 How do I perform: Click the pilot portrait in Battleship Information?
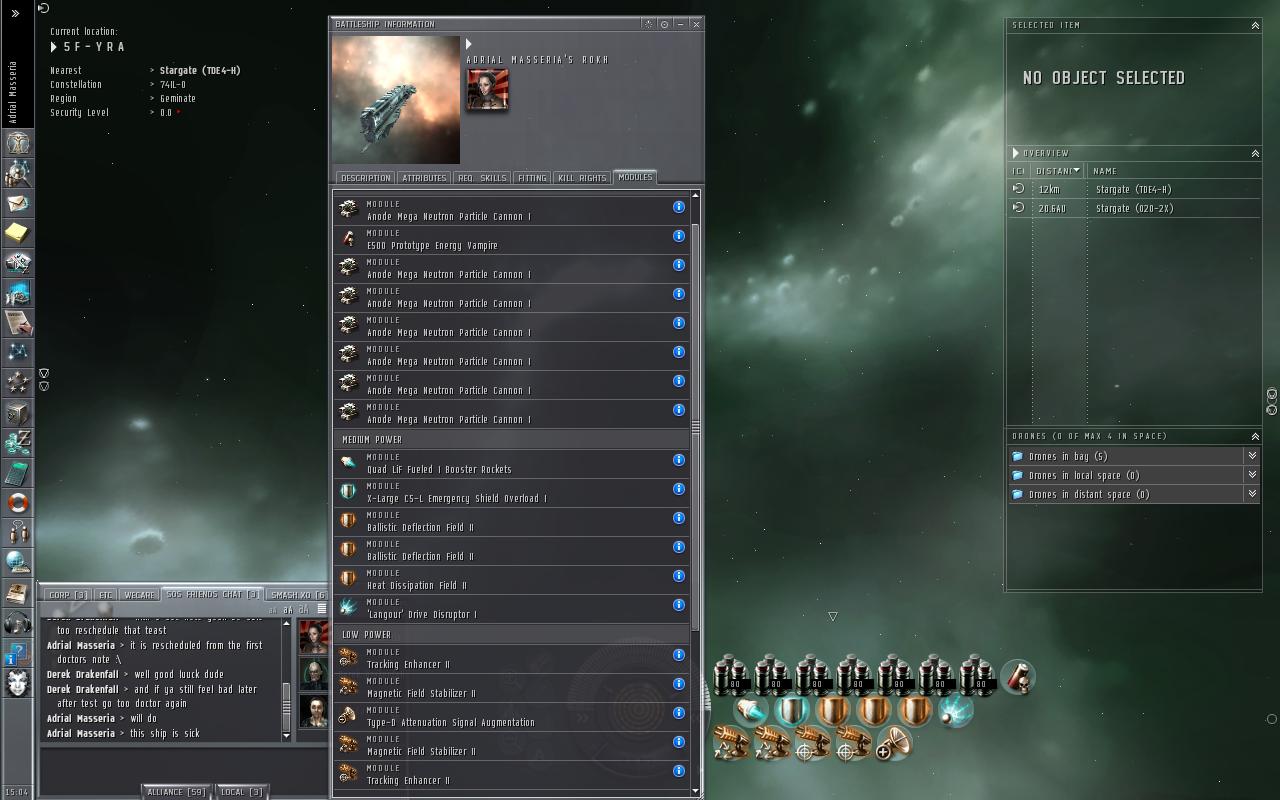click(x=487, y=90)
